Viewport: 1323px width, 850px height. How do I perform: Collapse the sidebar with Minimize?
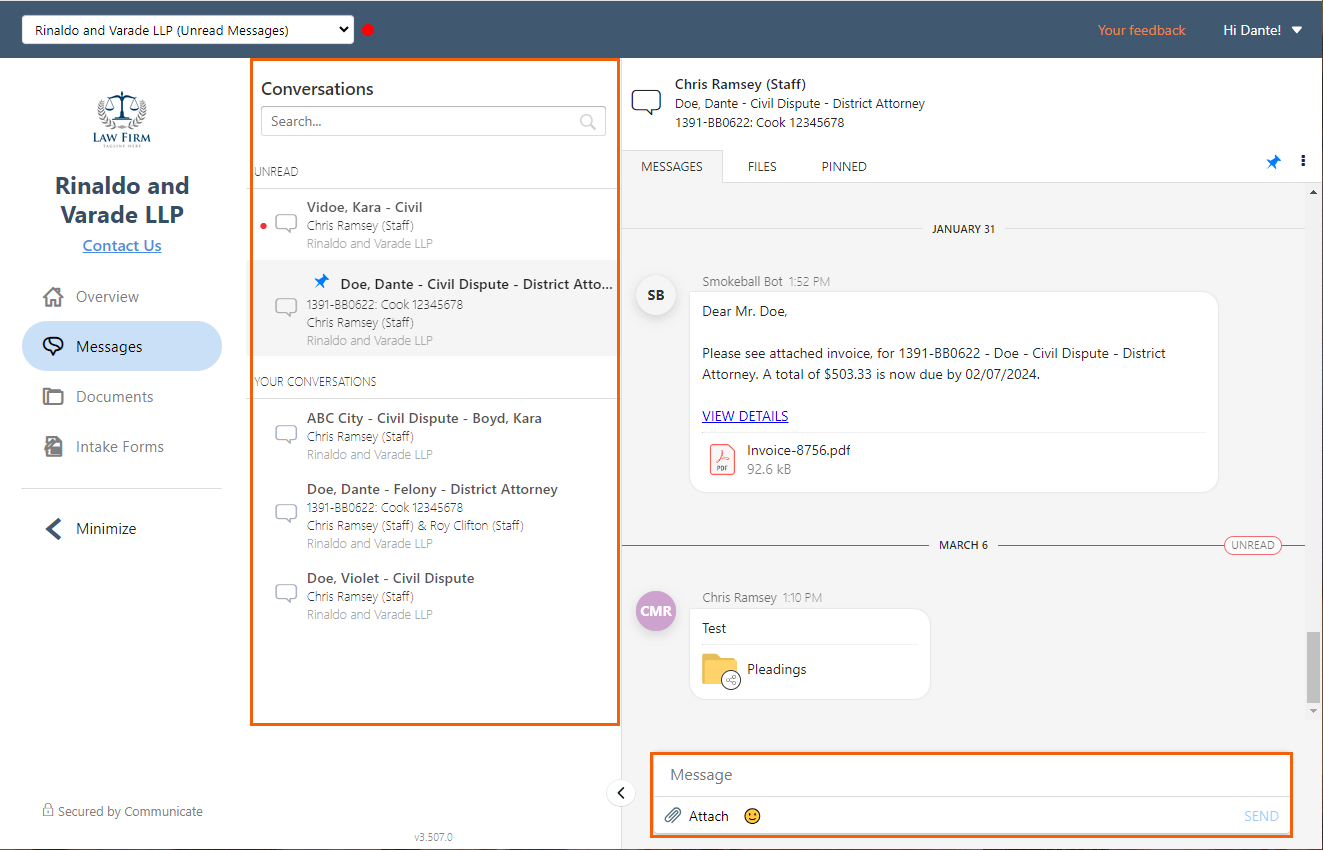coord(103,528)
